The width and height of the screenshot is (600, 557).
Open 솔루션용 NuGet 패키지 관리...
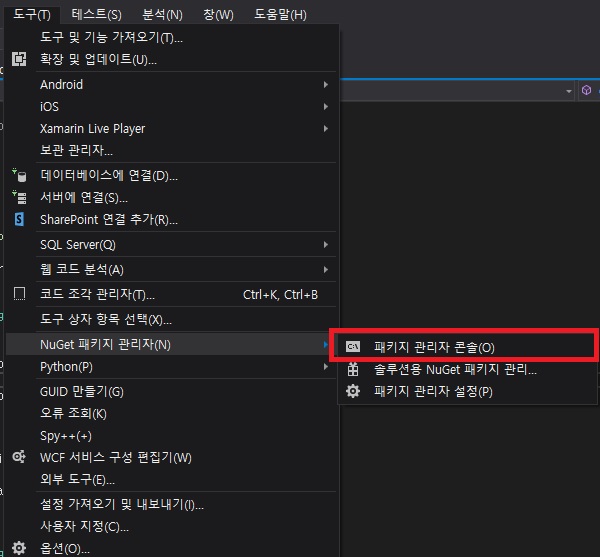pyautogui.click(x=455, y=370)
